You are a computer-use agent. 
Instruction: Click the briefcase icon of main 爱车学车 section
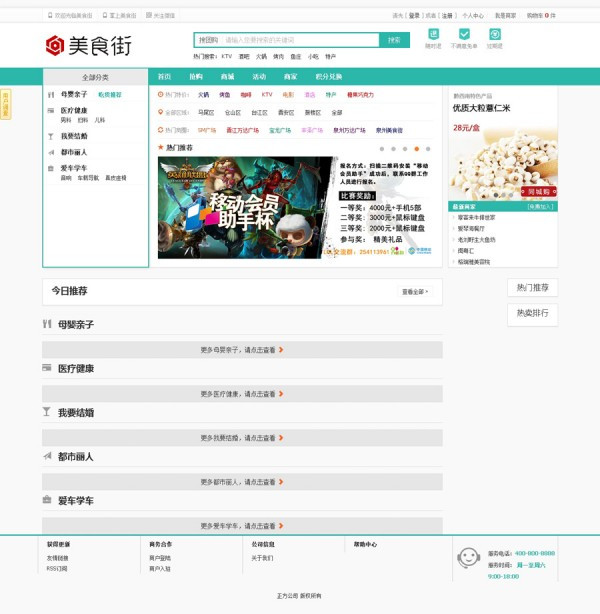(47, 500)
